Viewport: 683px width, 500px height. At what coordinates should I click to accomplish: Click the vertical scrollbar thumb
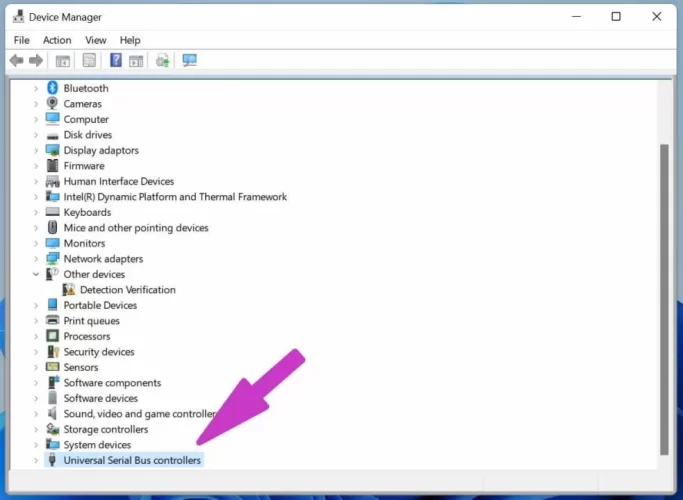tap(663, 300)
